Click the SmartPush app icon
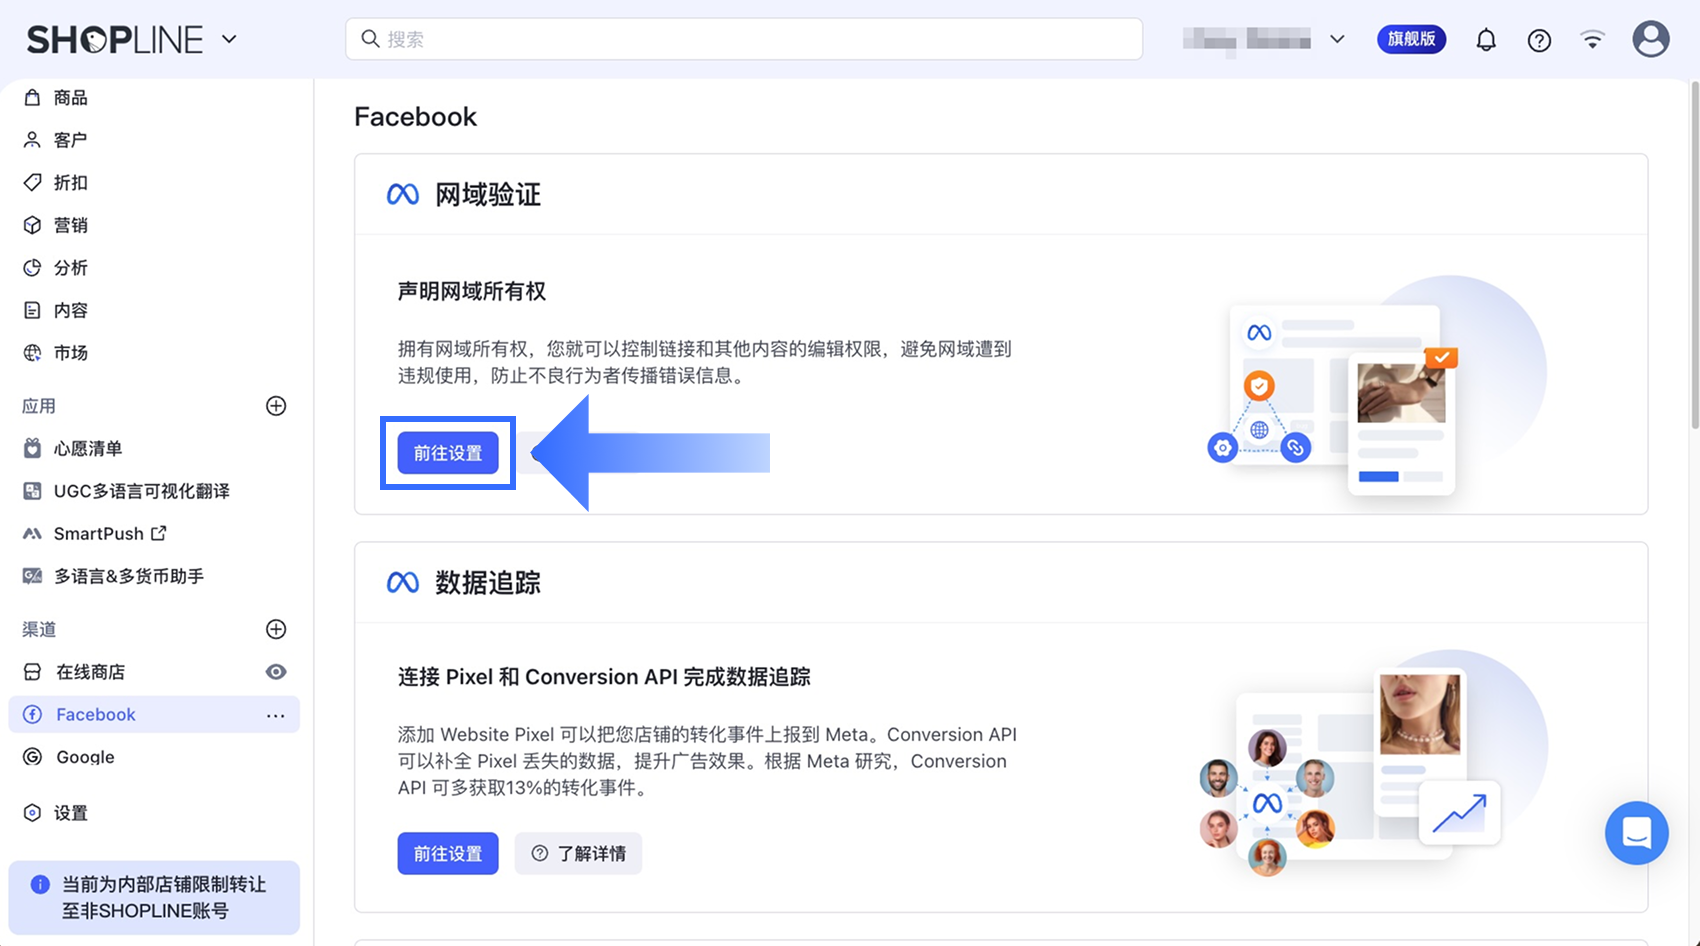Screen dimensions: 1700x946 [x=33, y=534]
